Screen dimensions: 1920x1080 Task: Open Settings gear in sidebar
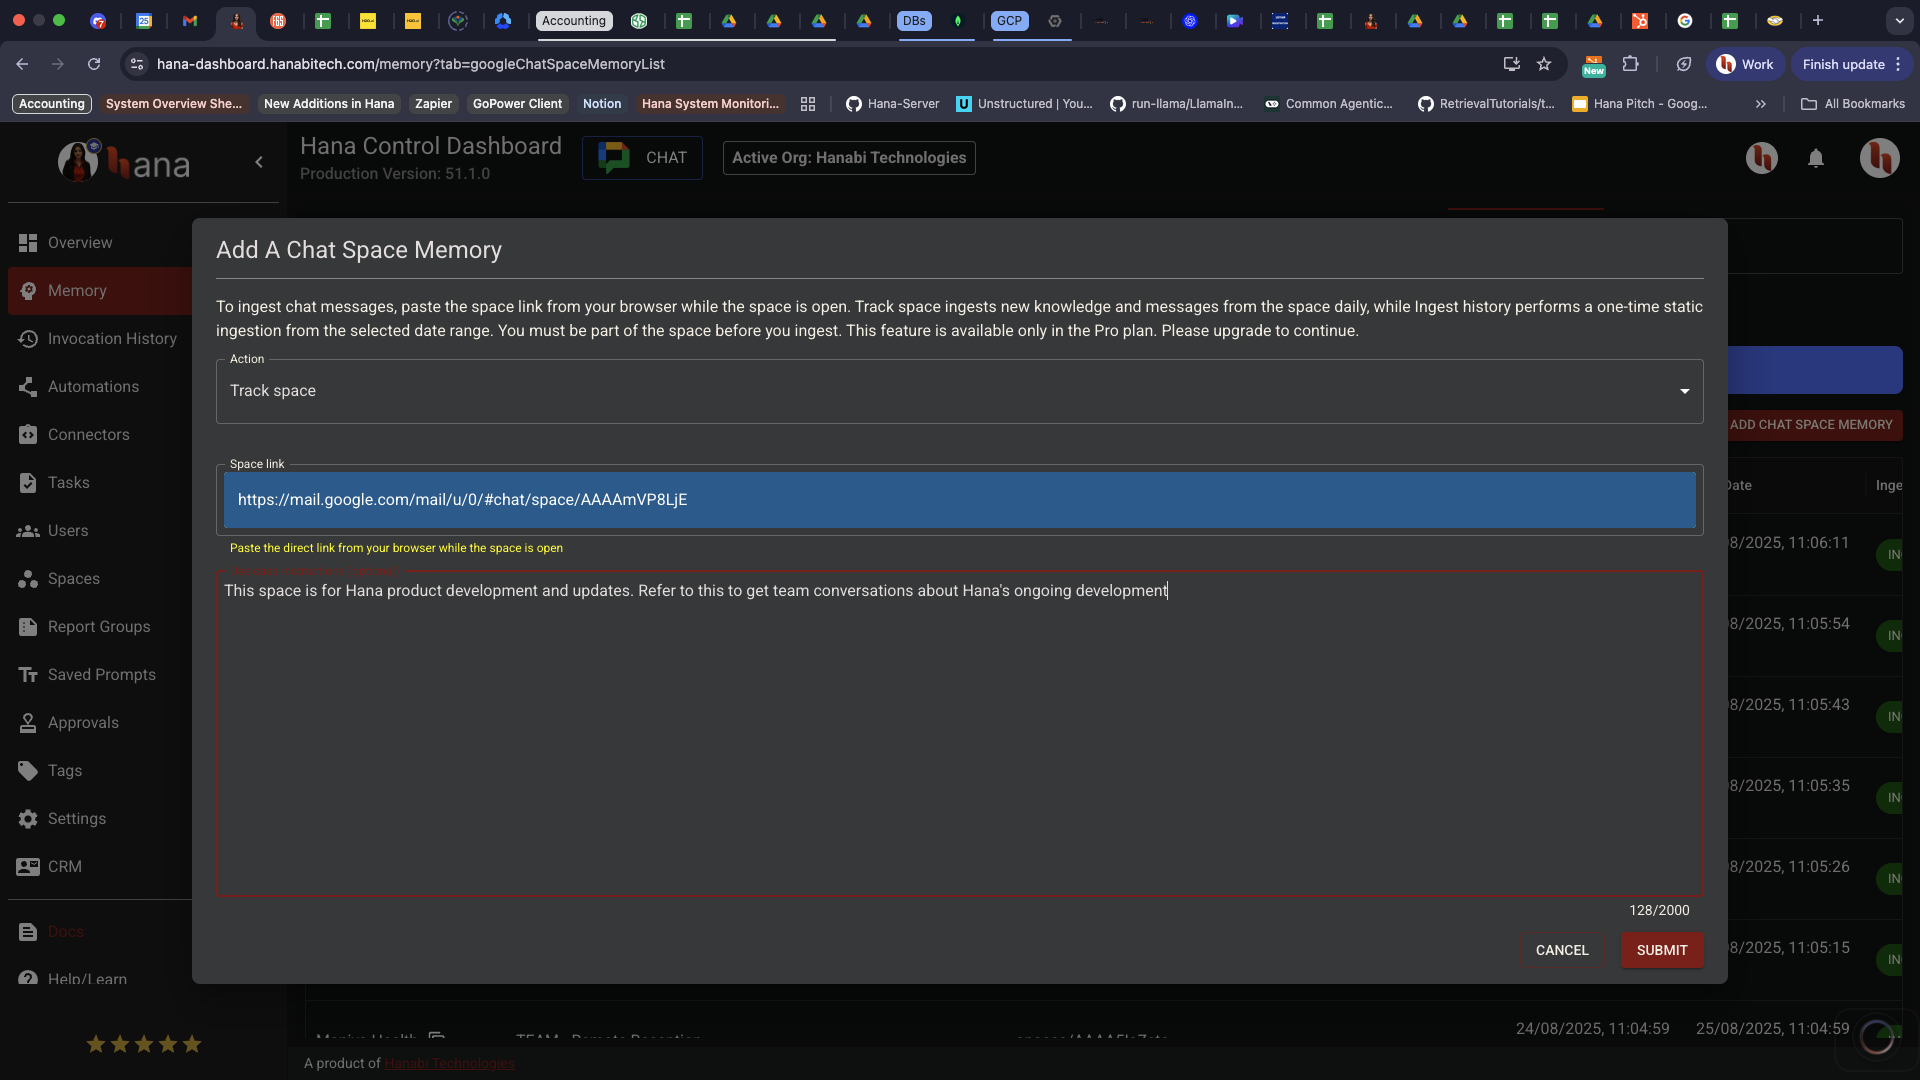coord(28,819)
